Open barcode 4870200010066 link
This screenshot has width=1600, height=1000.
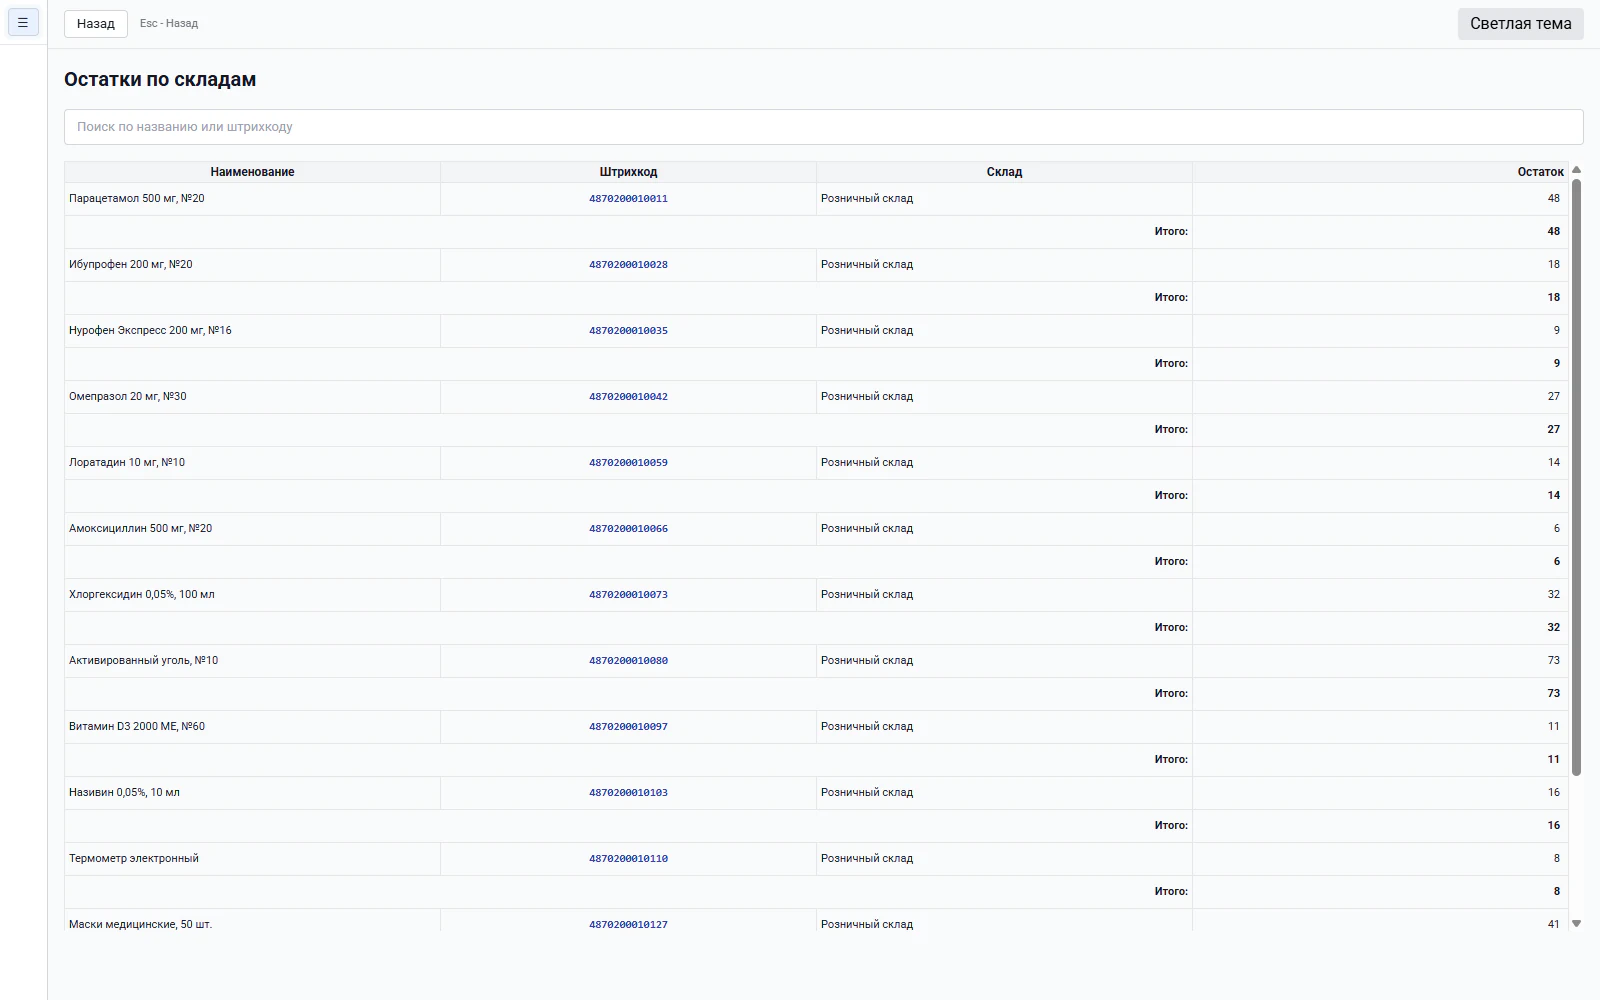click(628, 529)
